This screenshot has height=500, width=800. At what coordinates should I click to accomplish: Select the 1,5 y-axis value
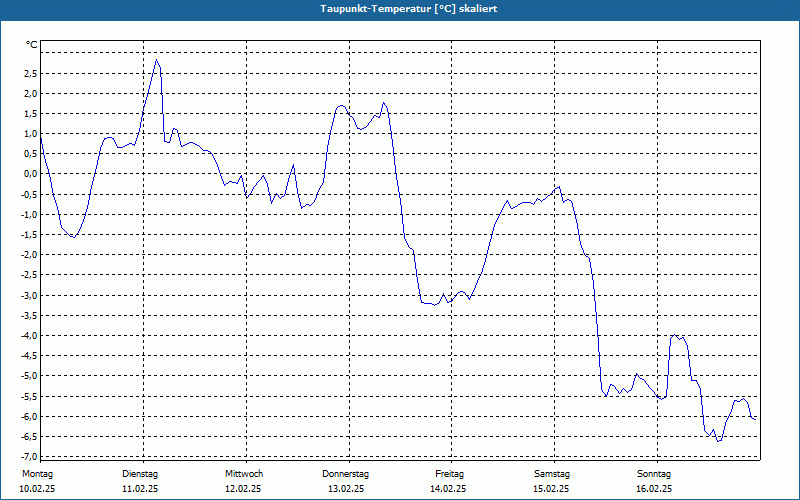pos(31,114)
